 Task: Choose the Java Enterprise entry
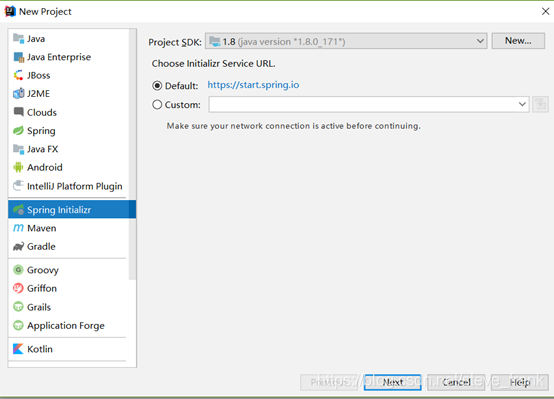tap(70, 57)
